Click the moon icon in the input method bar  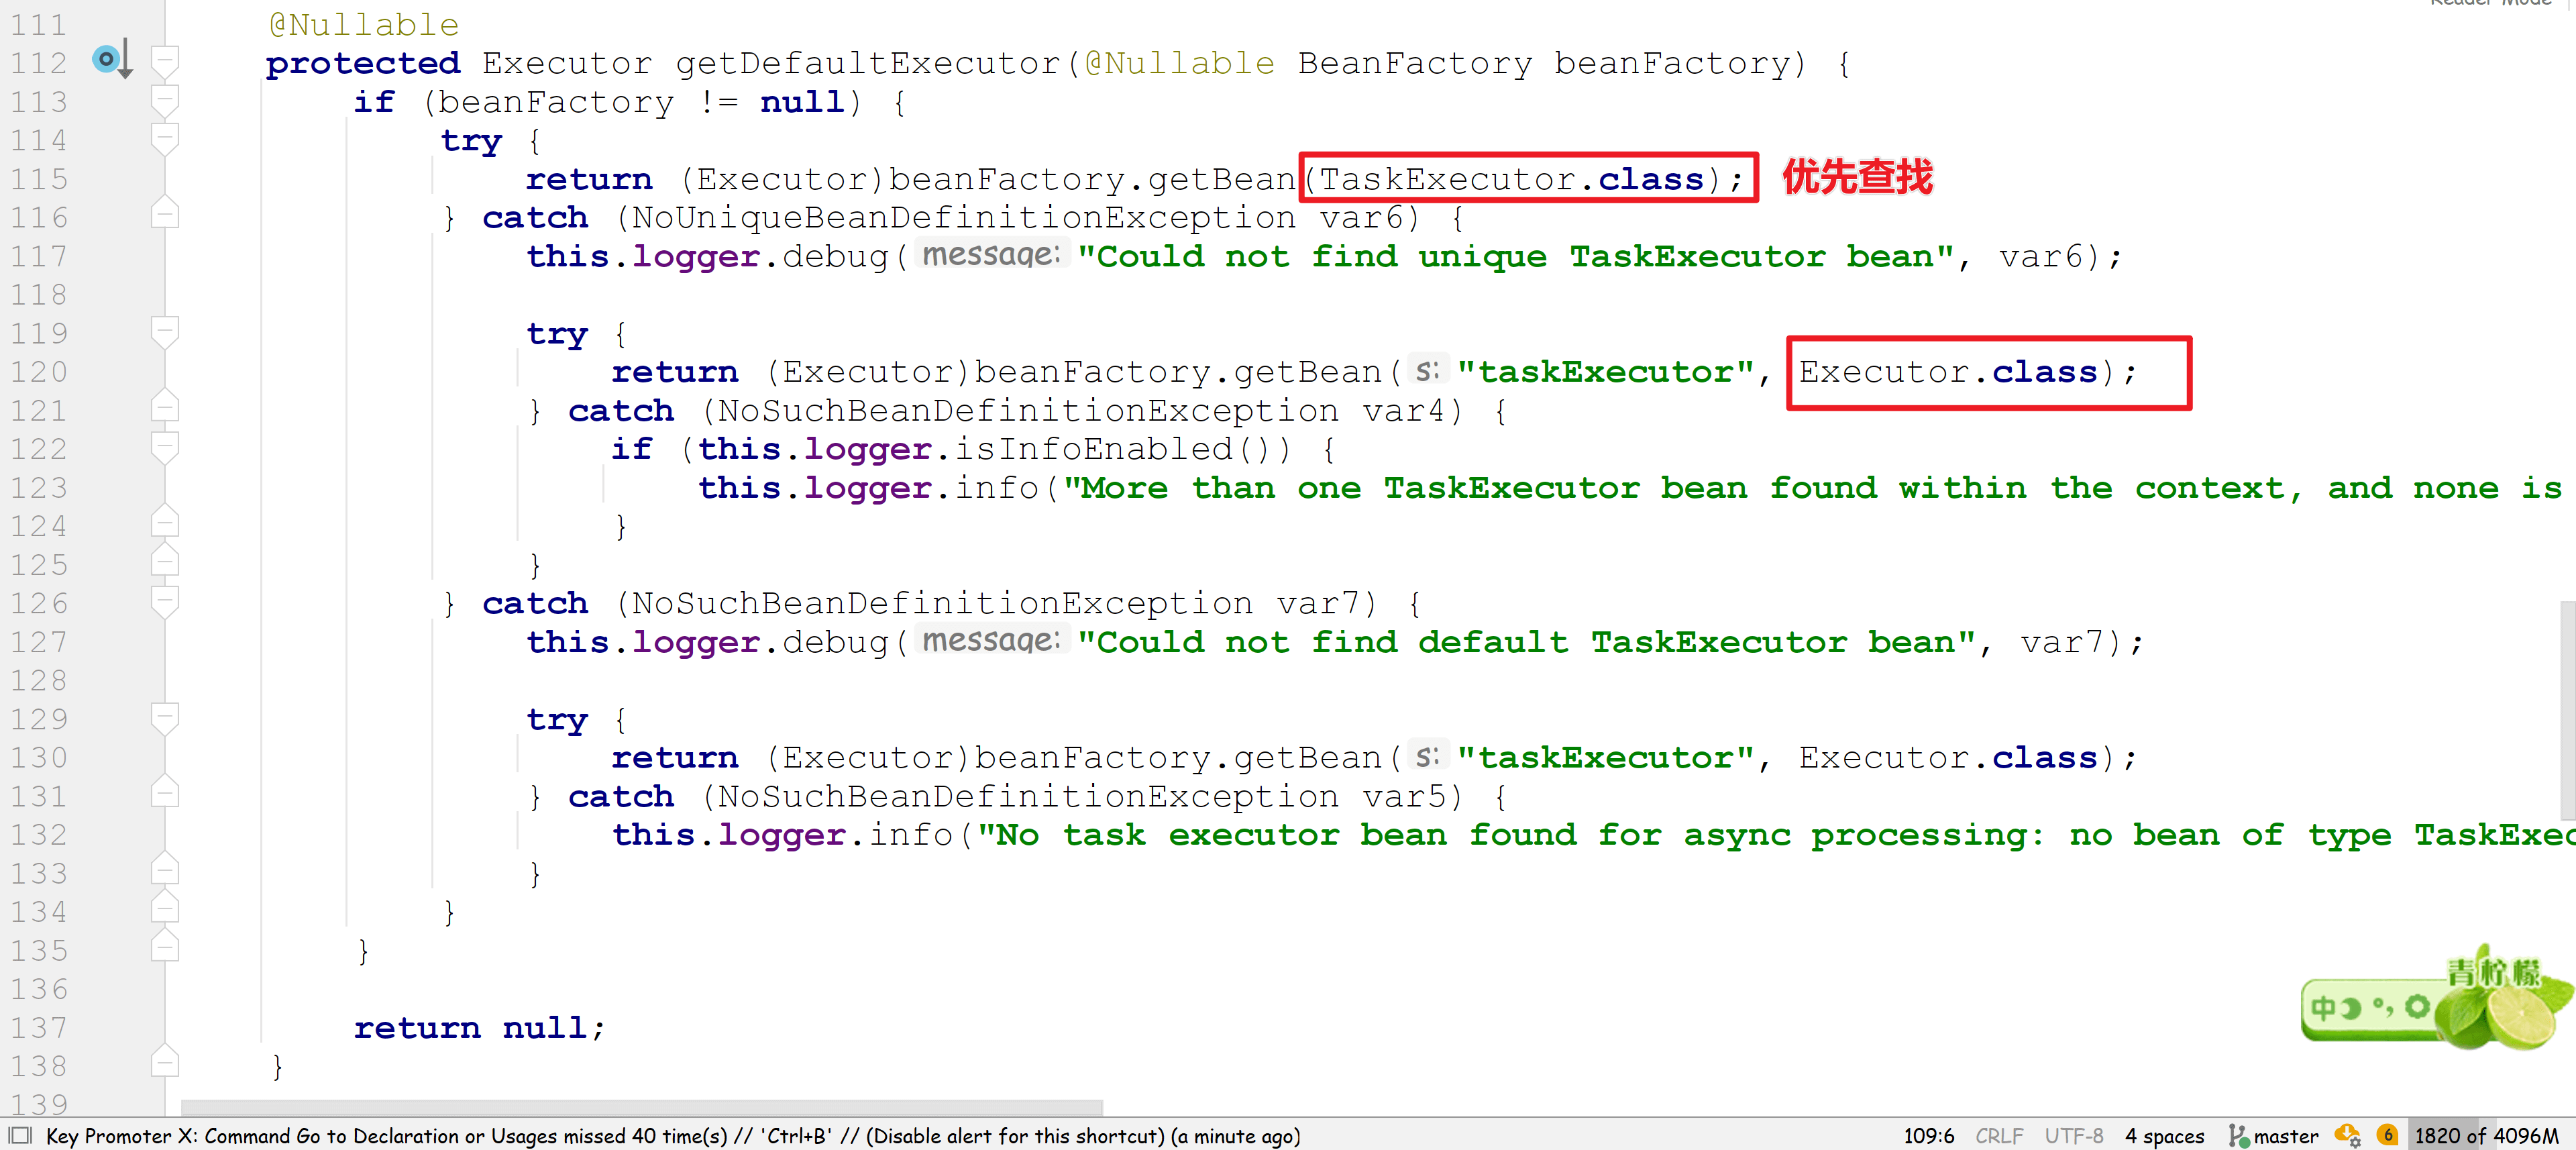point(2351,1008)
